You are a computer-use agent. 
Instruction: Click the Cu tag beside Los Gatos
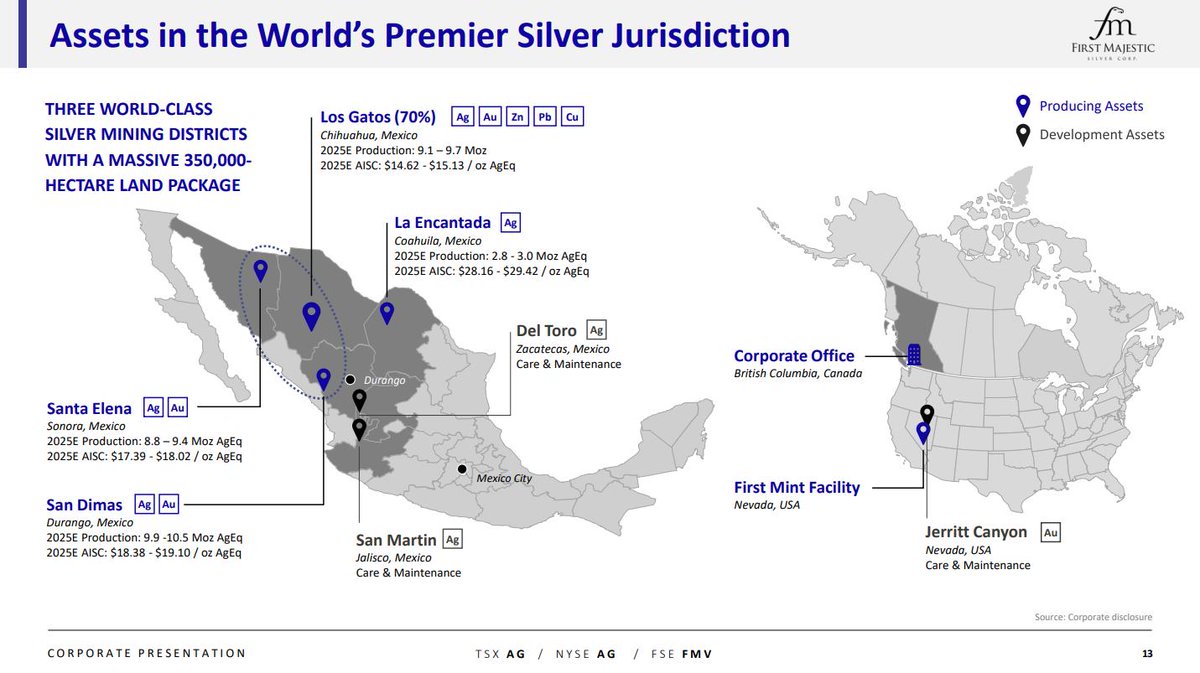(572, 116)
